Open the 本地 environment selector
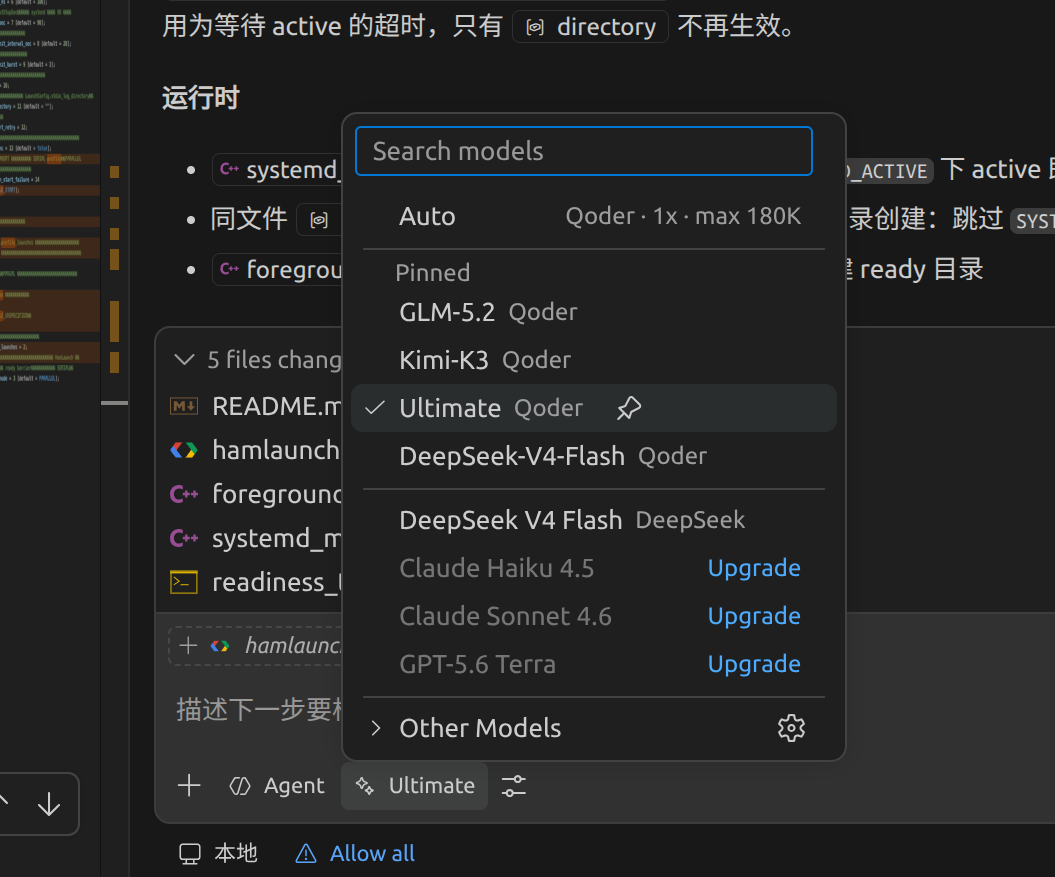The image size is (1055, 877). [218, 853]
